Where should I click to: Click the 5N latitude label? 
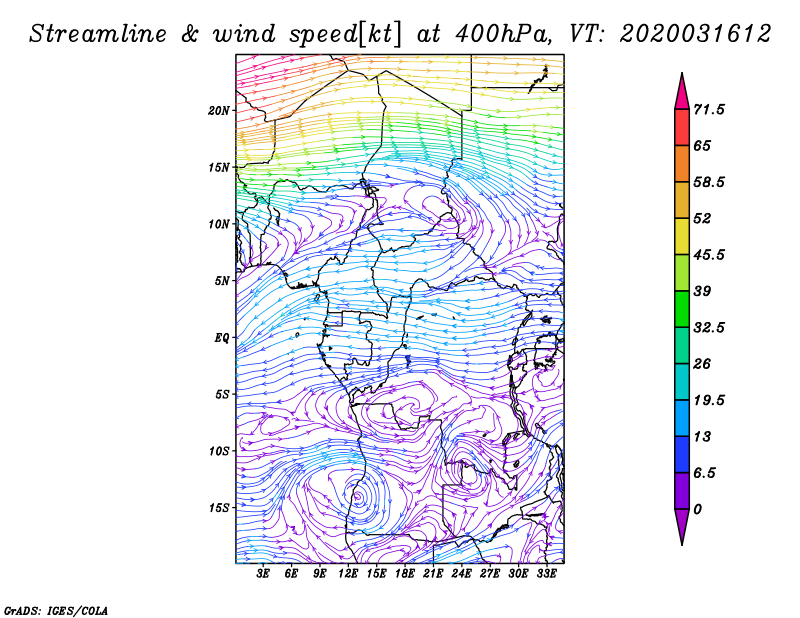[x=222, y=281]
